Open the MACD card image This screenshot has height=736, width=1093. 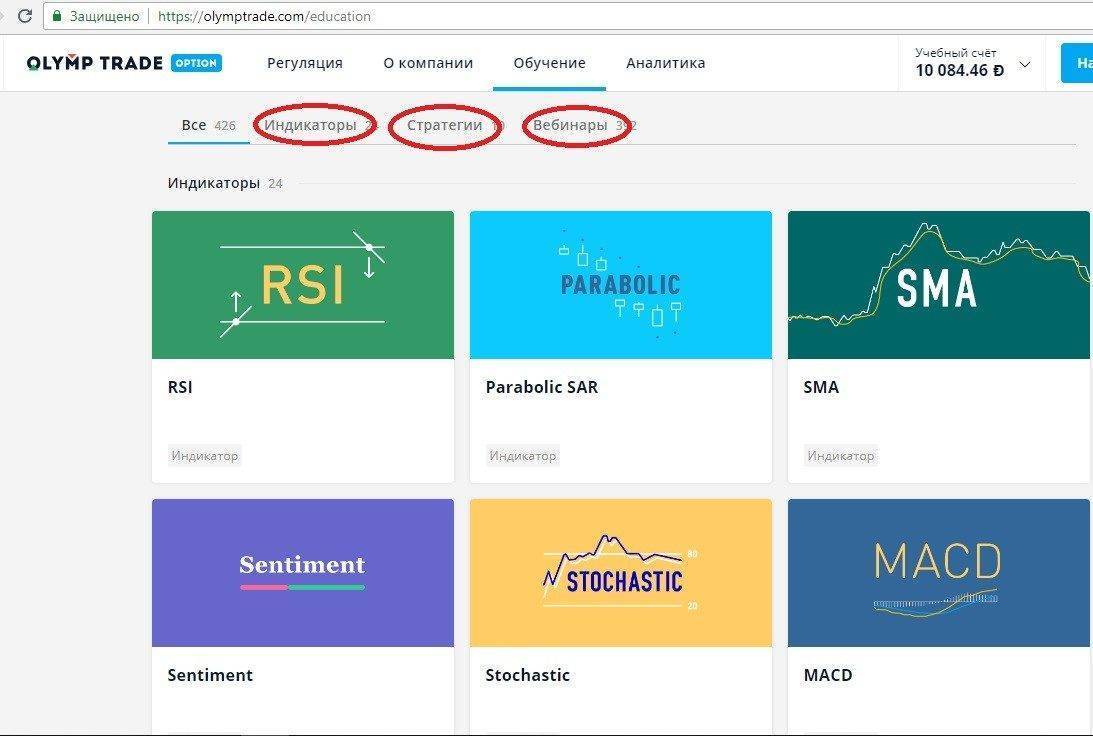[938, 573]
